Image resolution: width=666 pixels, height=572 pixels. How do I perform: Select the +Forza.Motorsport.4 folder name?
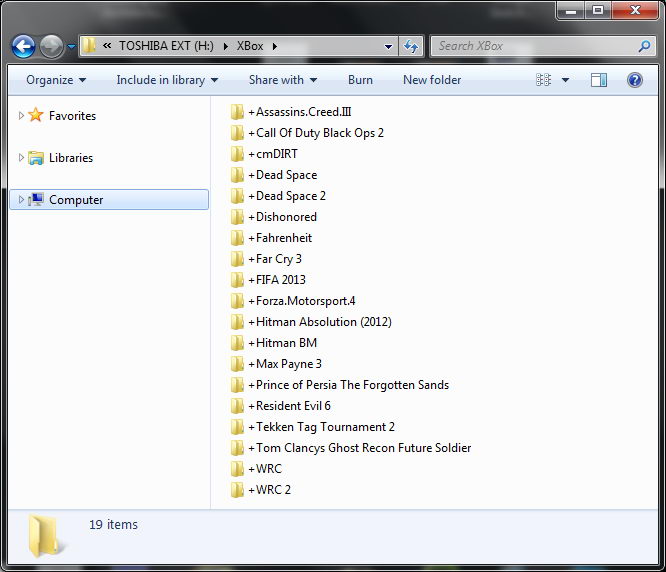click(302, 301)
